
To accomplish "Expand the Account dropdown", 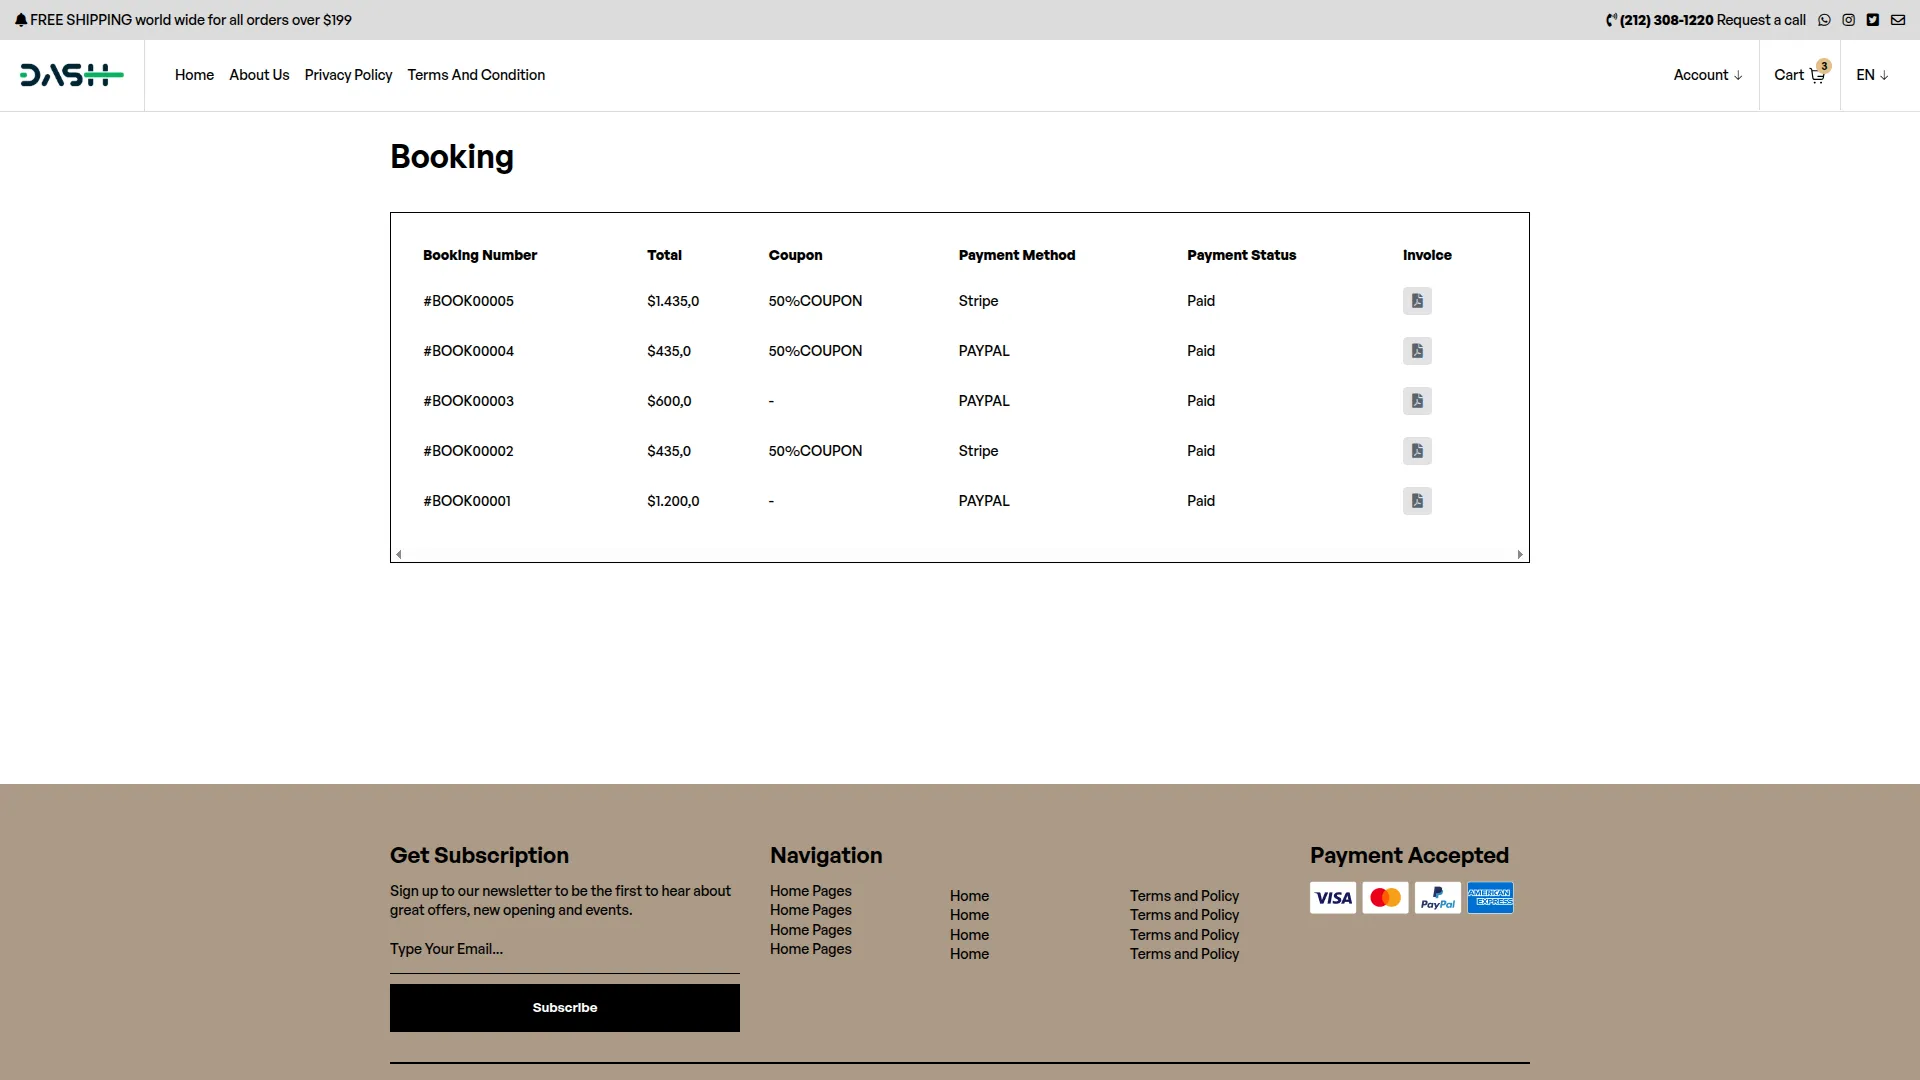I will 1708,75.
